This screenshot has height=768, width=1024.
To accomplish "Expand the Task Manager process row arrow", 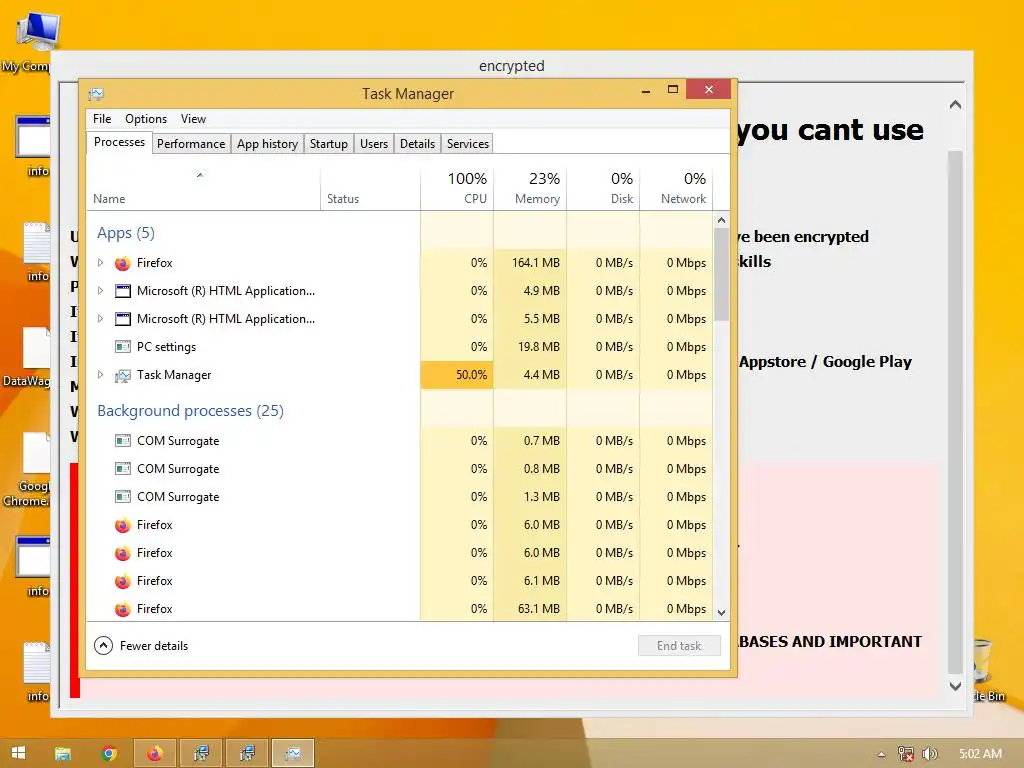I will 100,375.
